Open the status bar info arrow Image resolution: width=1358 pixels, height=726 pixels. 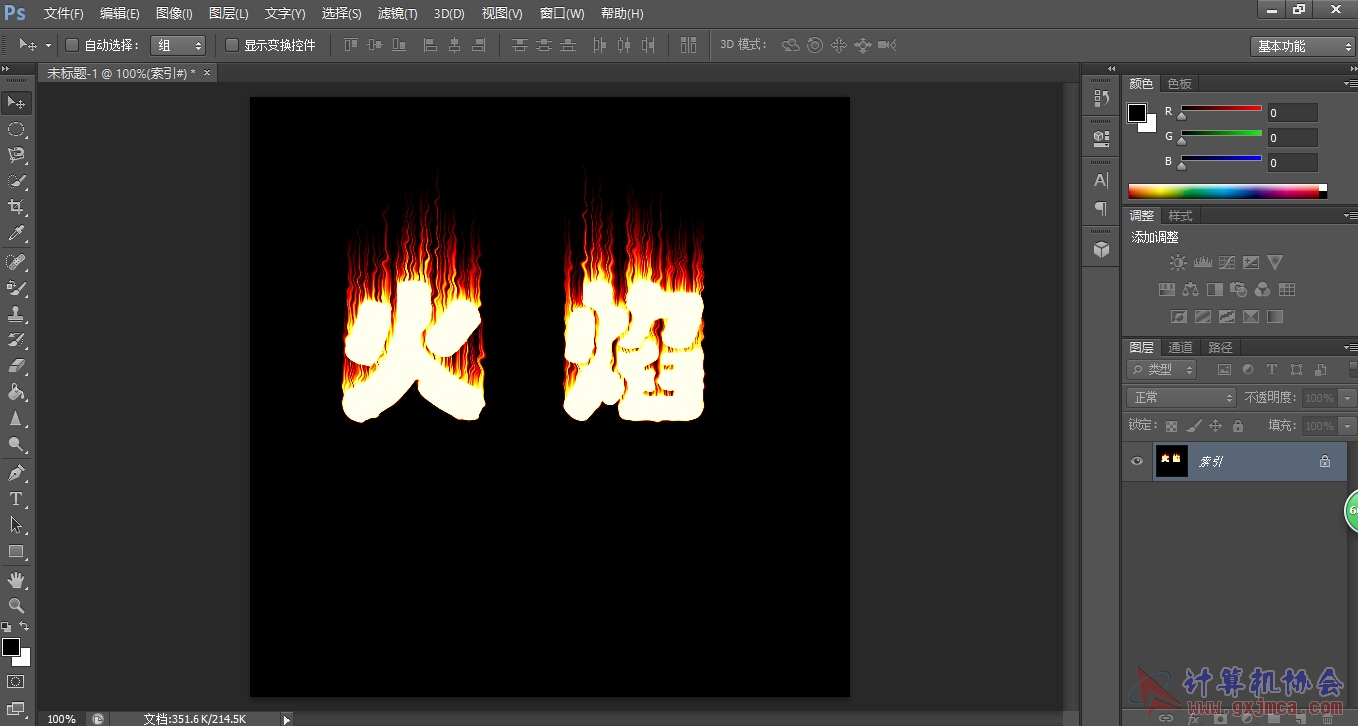[x=287, y=718]
